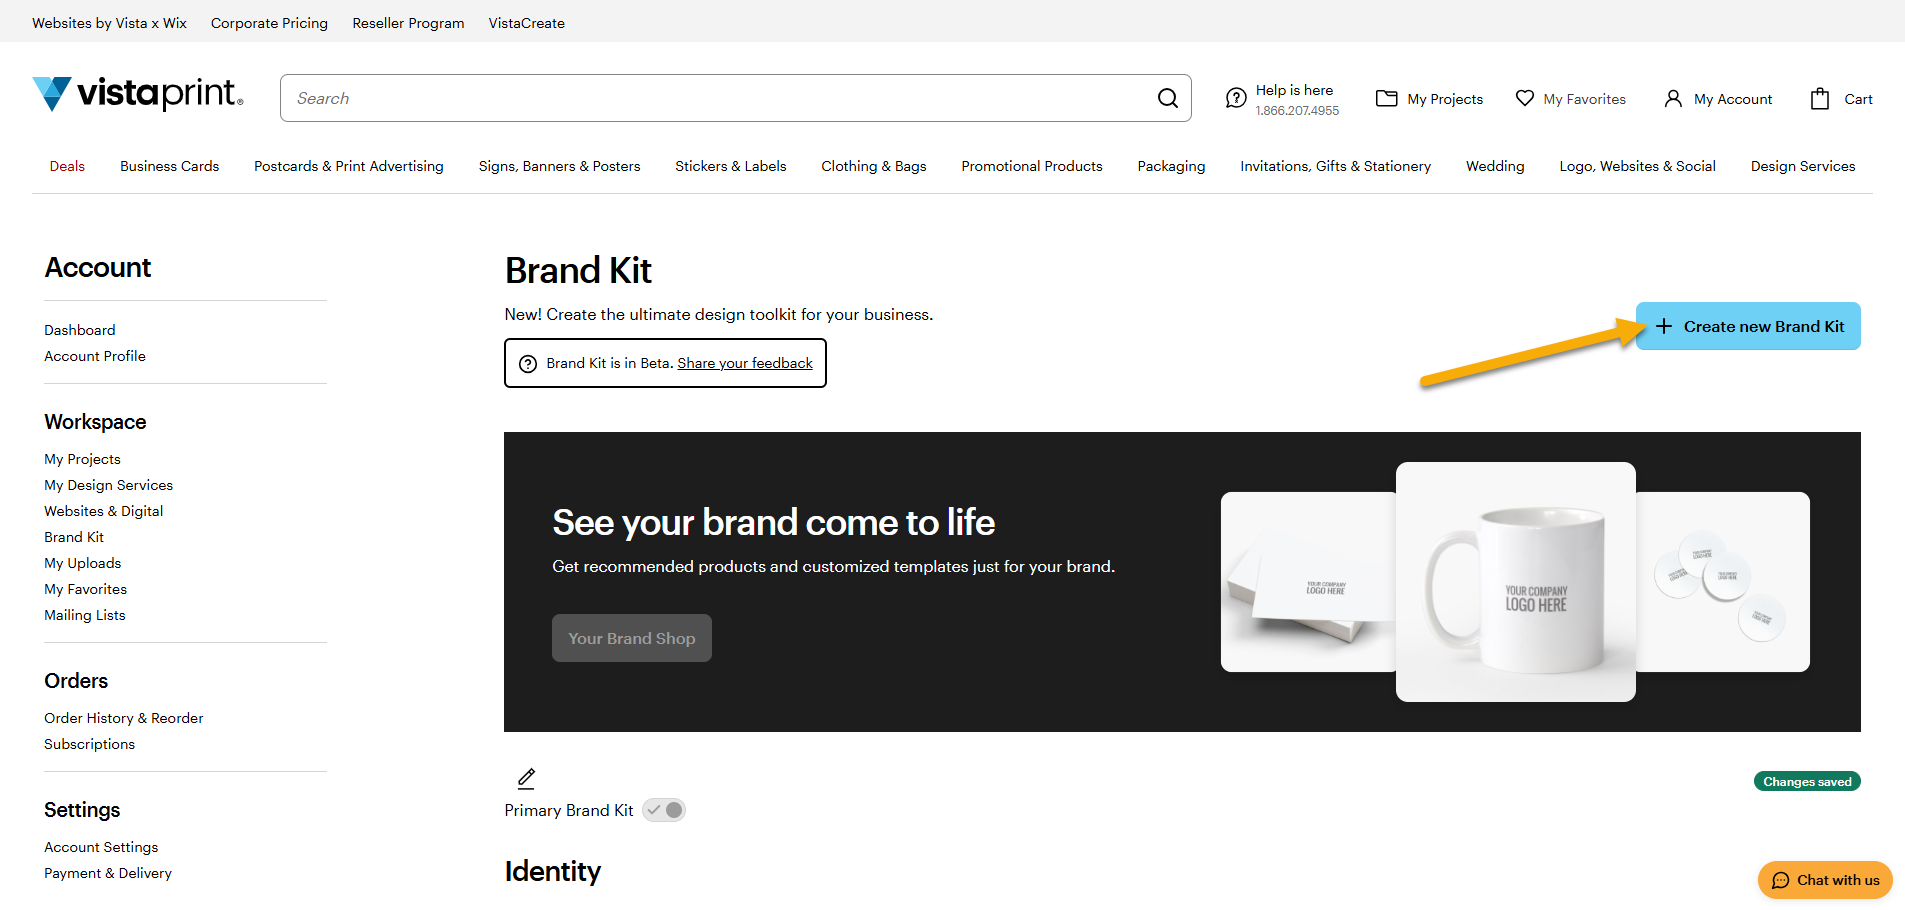Click the help question mark icon
Screen dimensions: 1905x910
click(1236, 98)
